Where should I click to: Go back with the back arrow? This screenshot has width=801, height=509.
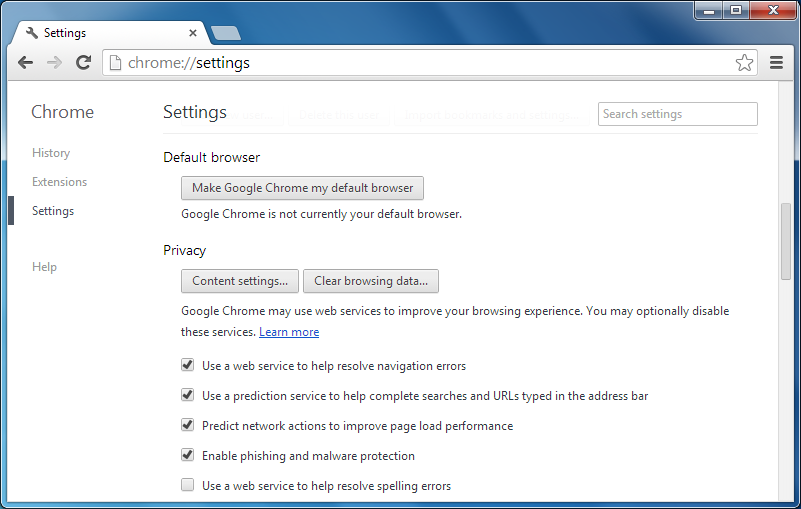pyautogui.click(x=25, y=63)
